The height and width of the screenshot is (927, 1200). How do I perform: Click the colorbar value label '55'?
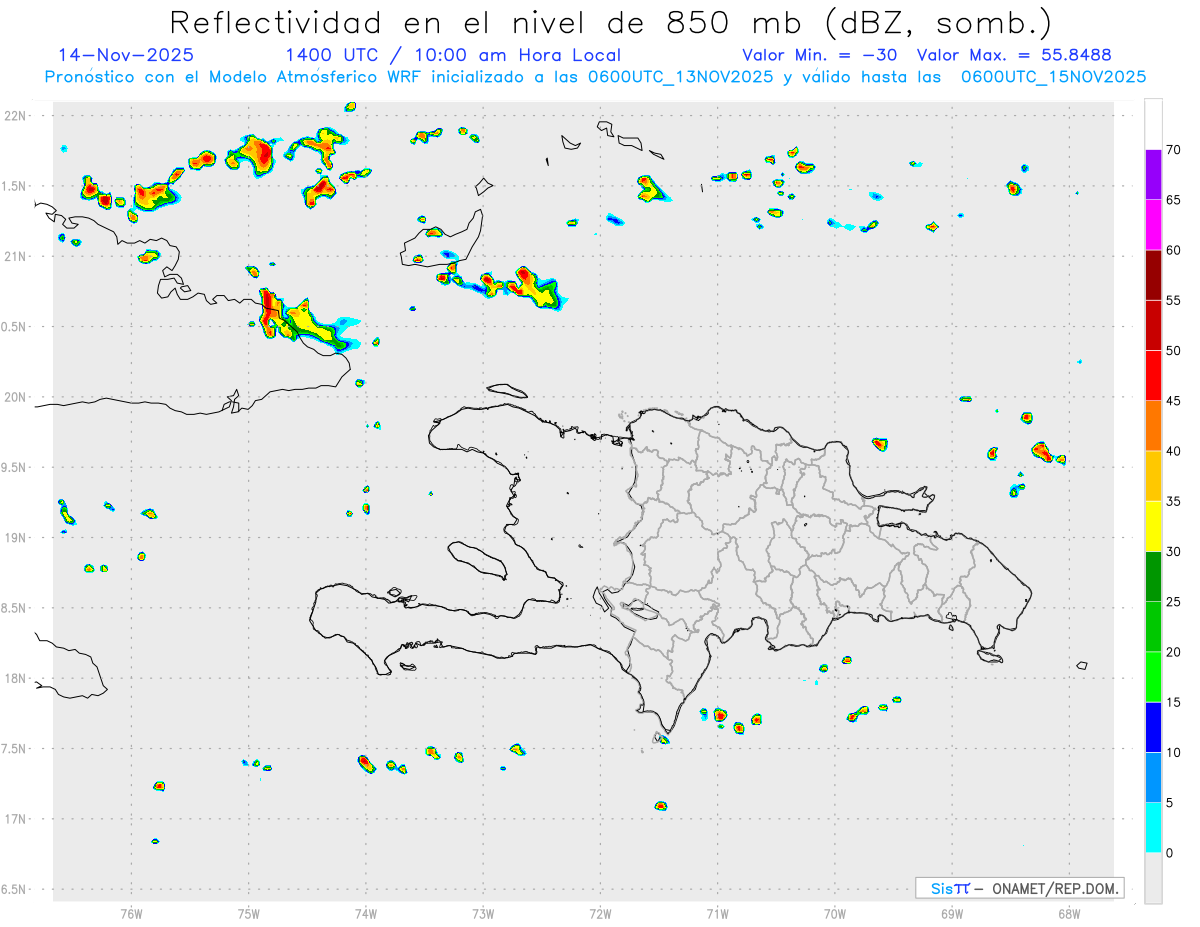[1173, 301]
